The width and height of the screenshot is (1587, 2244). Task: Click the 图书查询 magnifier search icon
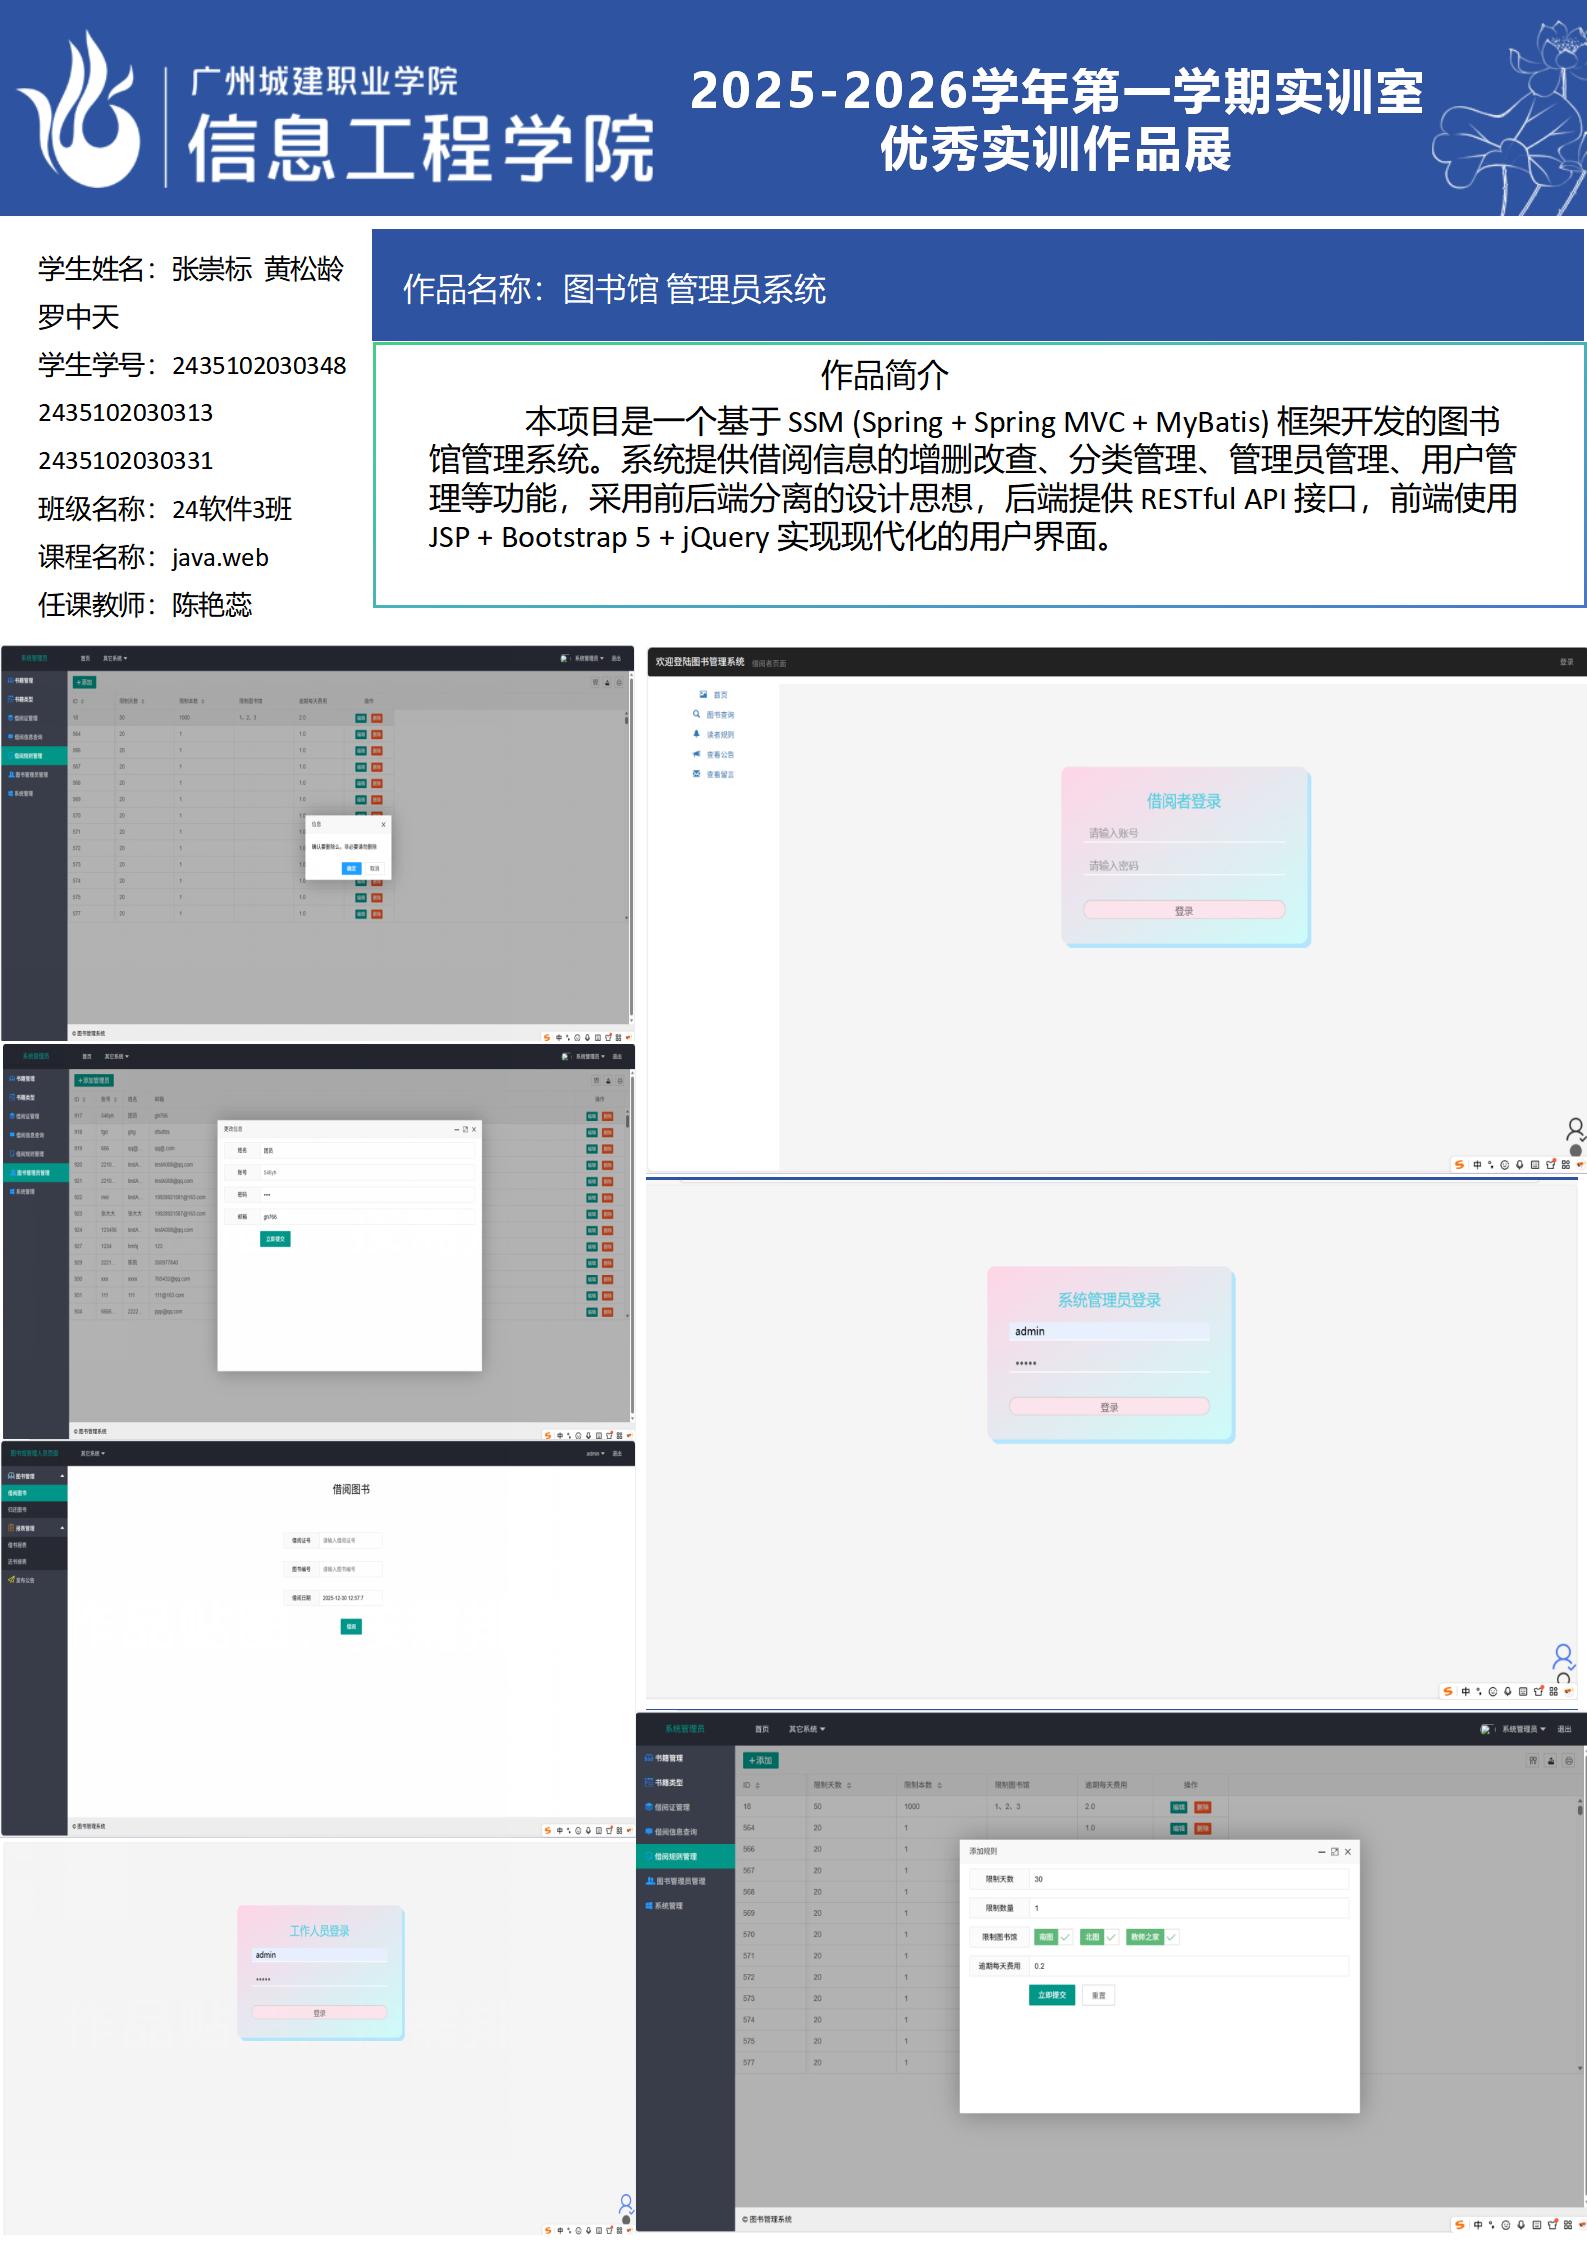(697, 714)
